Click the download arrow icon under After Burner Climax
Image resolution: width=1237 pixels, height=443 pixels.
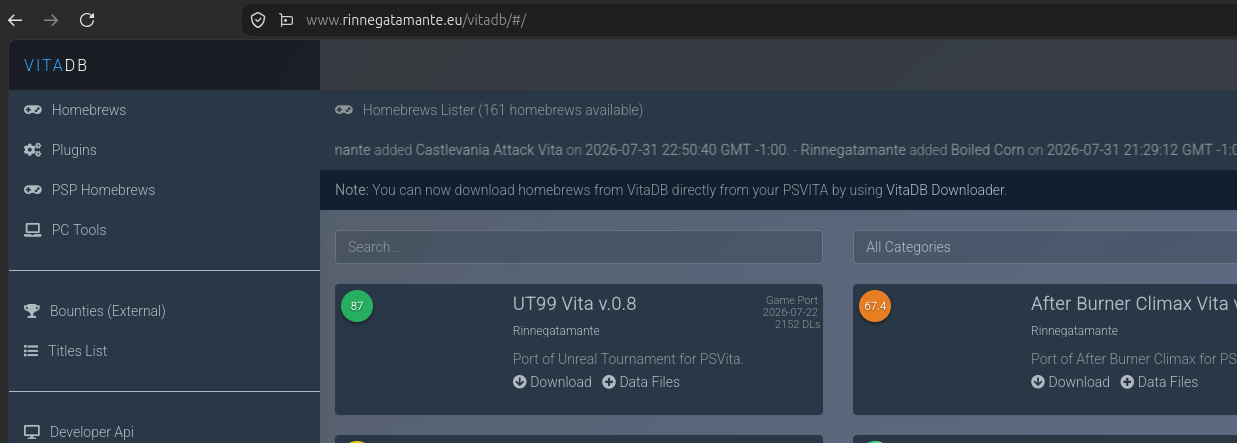1038,382
